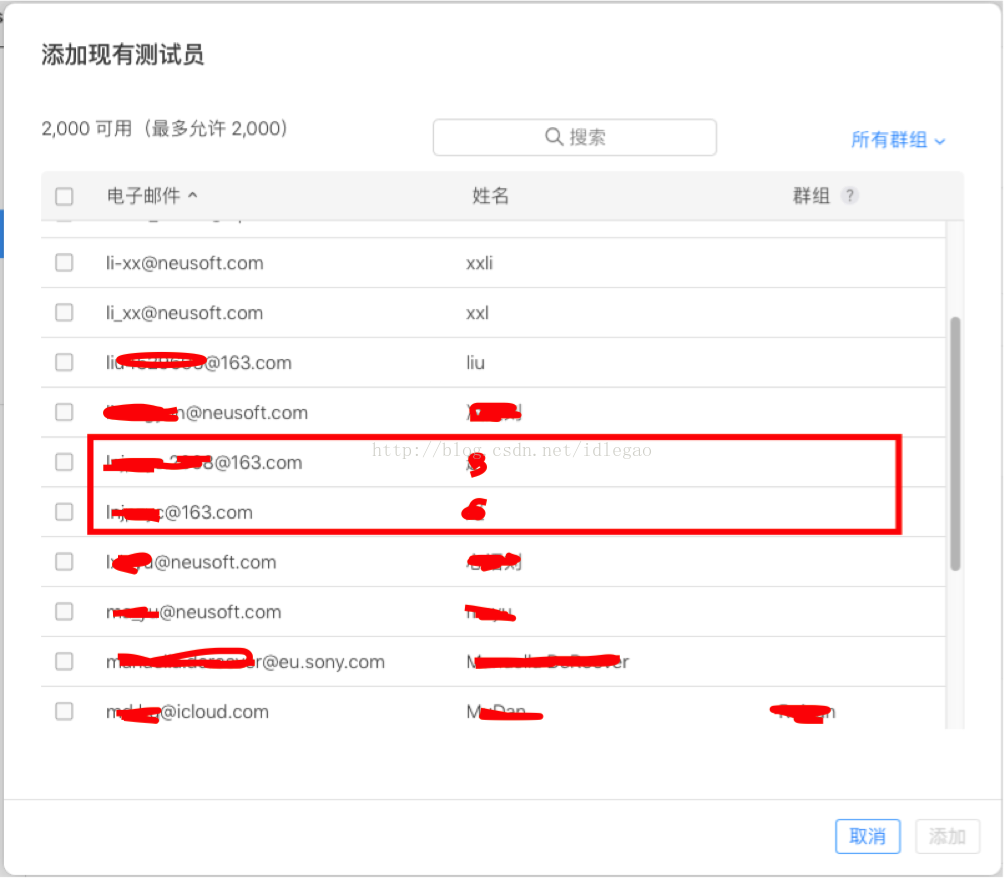
Task: Select the xxl tester row
Action: tap(477, 313)
